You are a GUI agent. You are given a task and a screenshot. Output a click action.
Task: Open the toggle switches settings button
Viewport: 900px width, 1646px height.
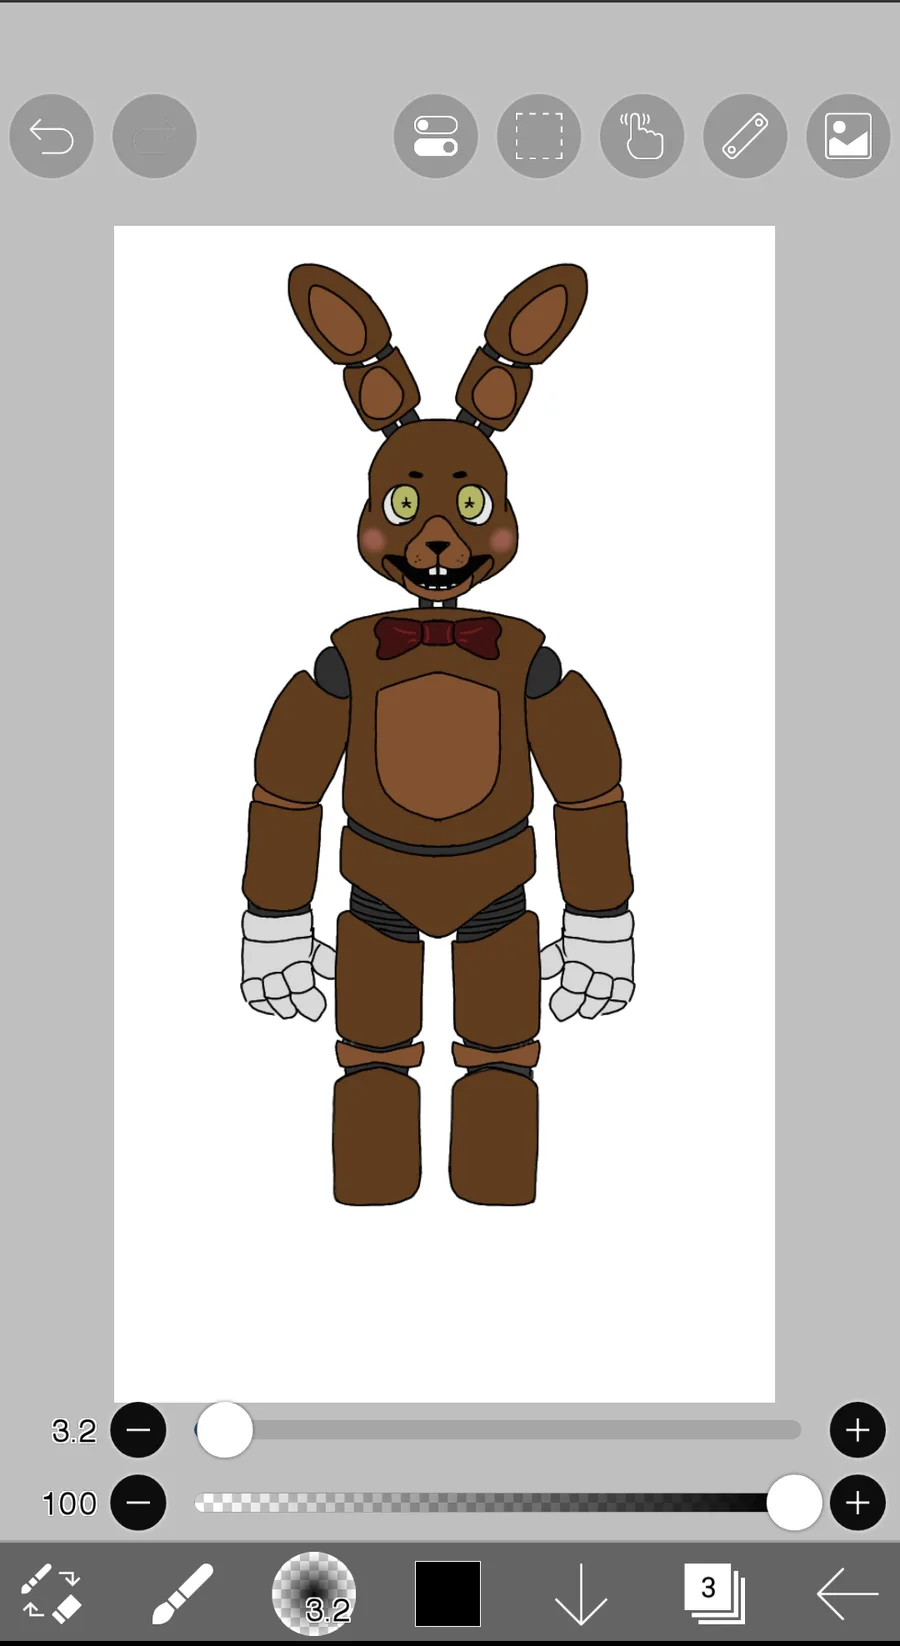436,136
